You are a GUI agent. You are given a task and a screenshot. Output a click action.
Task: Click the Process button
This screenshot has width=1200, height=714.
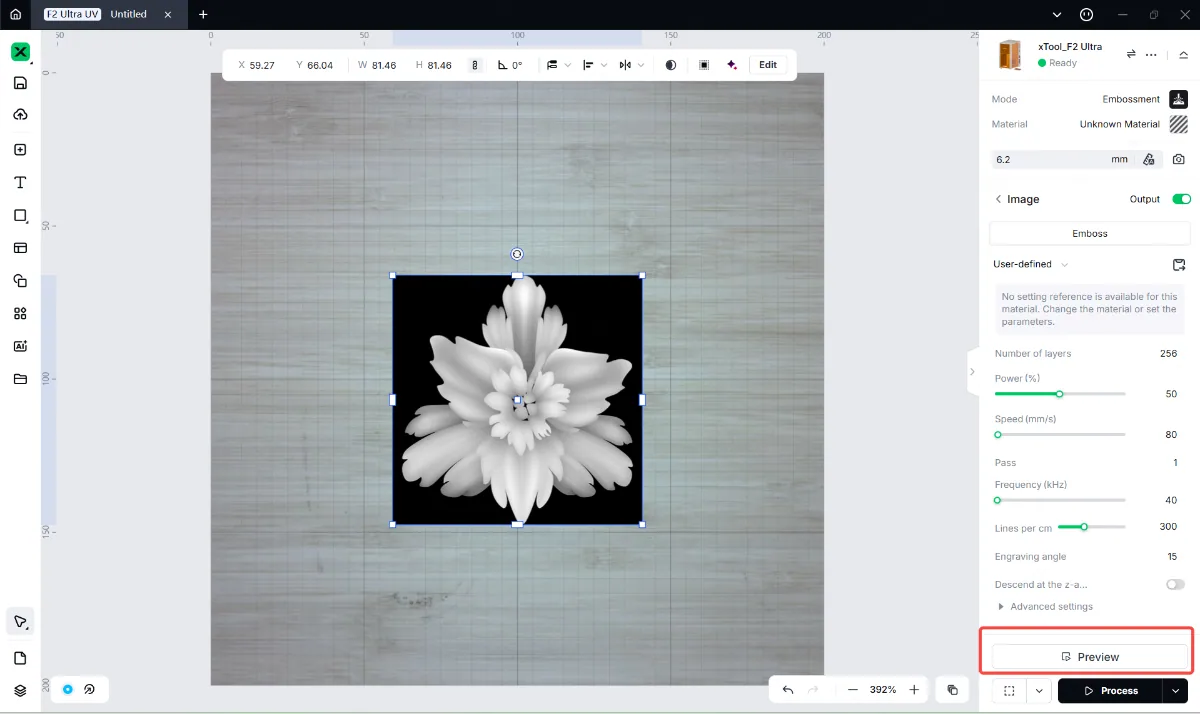(x=1110, y=690)
